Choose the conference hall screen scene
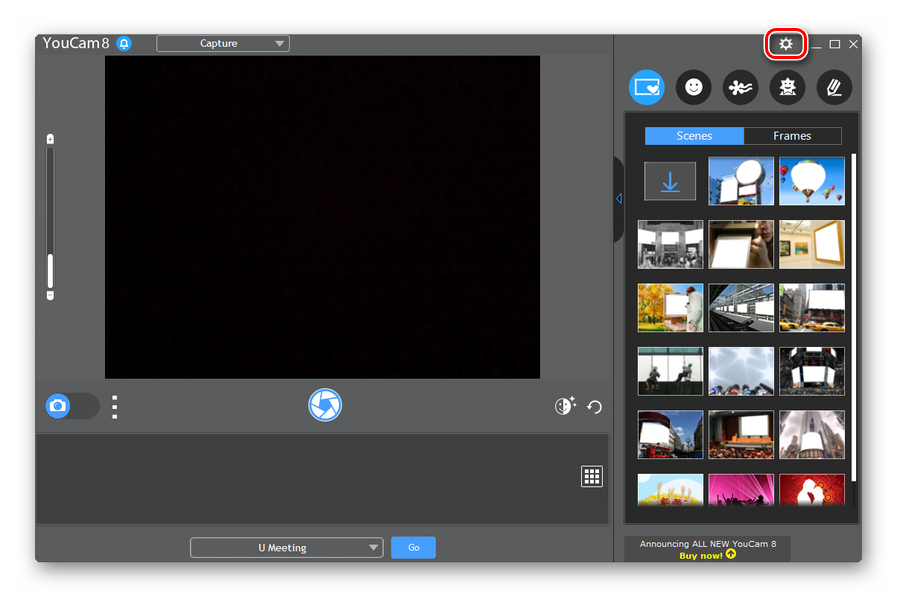This screenshot has width=900, height=601. click(741, 435)
